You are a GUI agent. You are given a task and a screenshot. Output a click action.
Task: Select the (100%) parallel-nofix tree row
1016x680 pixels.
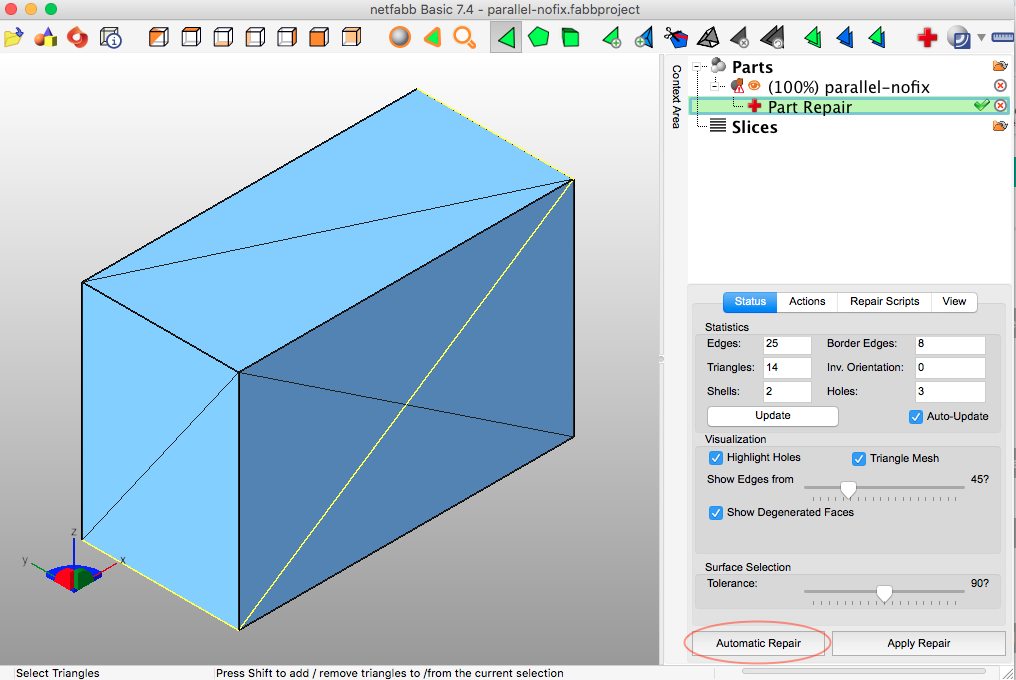click(x=849, y=86)
